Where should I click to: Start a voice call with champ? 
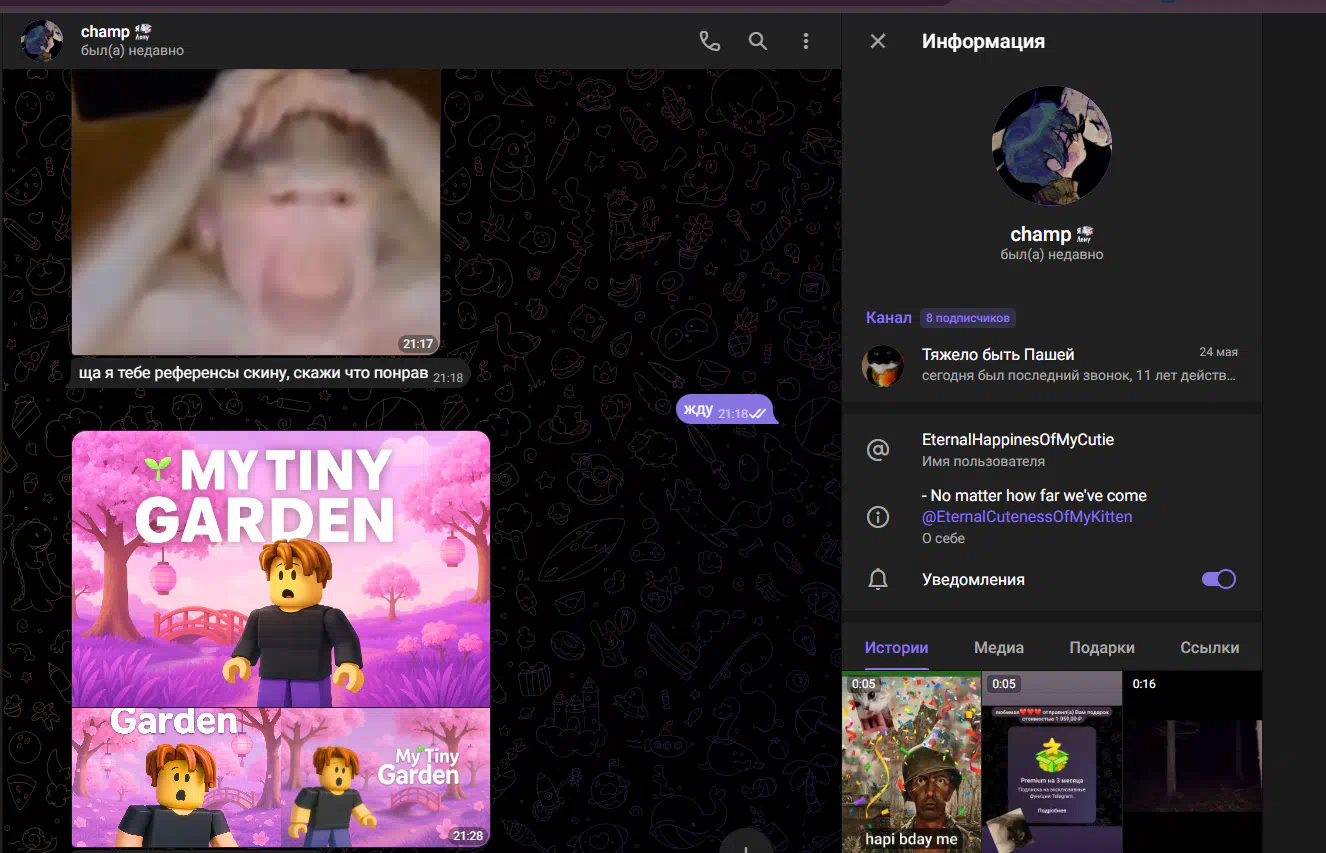pos(709,41)
